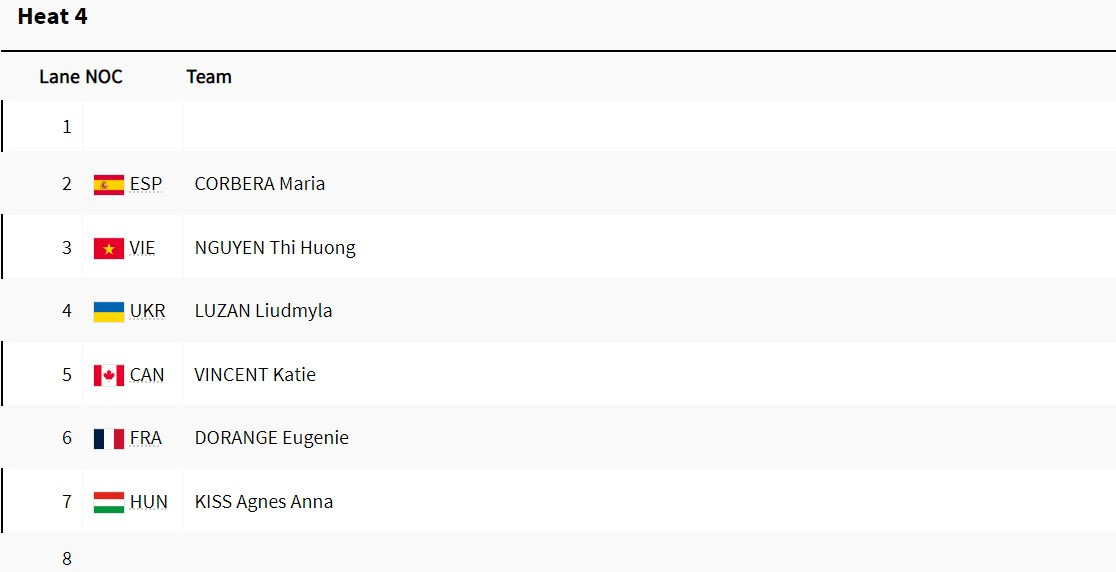The width and height of the screenshot is (1116, 572).
Task: Click the Canada flag icon
Action: (109, 375)
